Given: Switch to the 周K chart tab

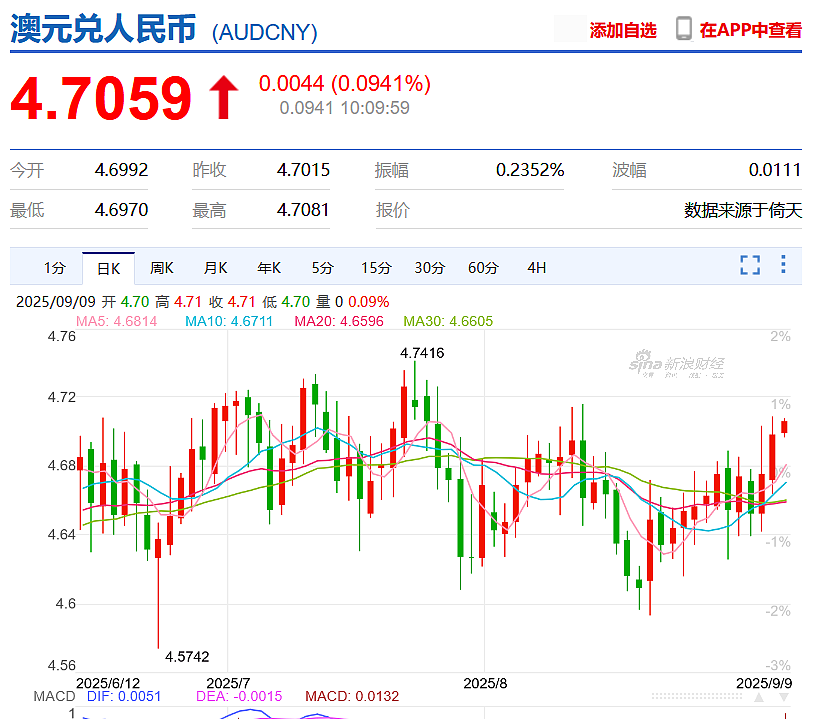Looking at the screenshot, I should [x=162, y=268].
